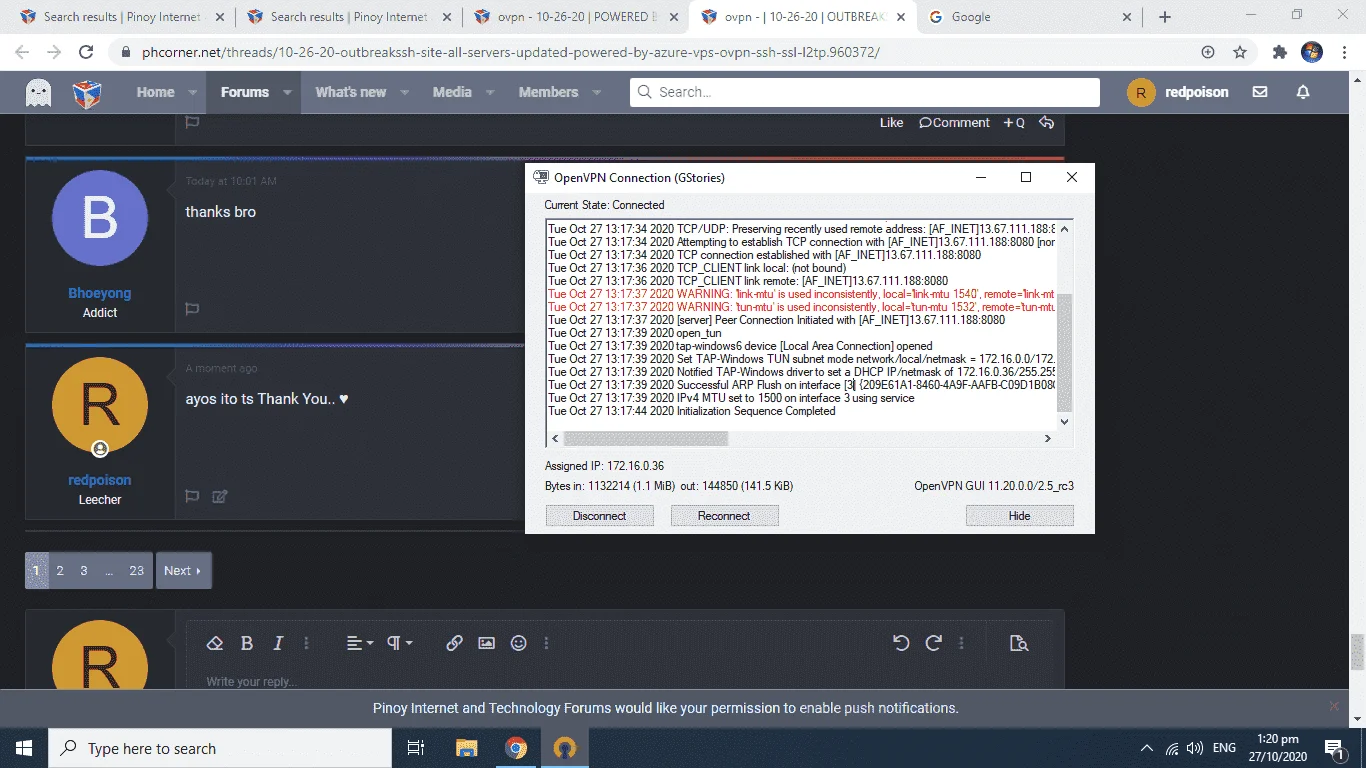Viewport: 1366px width, 768px height.
Task: Open the Home menu item
Action: click(155, 92)
